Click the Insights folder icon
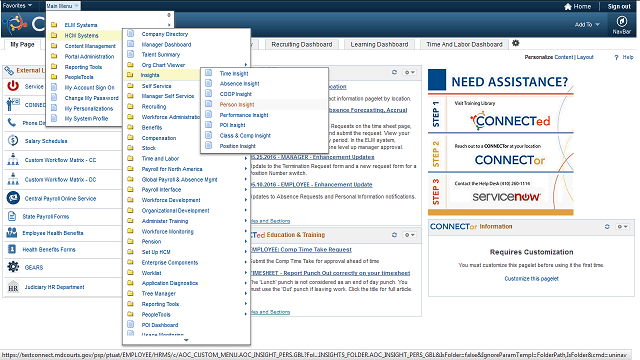Image resolution: width=640 pixels, height=360 pixels. (130, 75)
